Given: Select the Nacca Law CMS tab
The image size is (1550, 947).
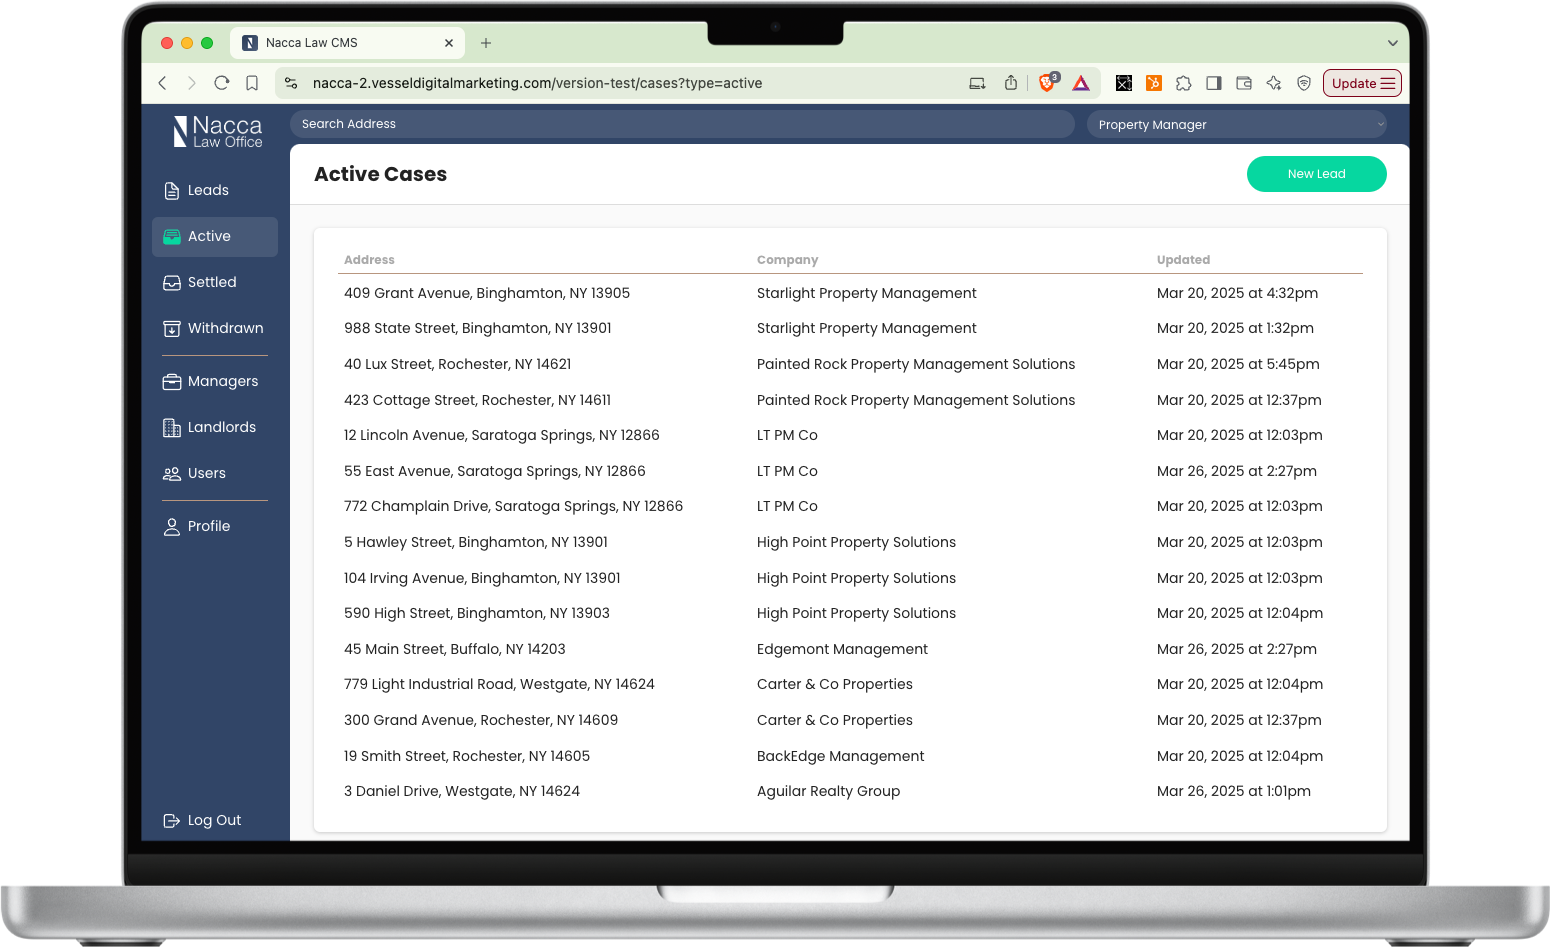Looking at the screenshot, I should point(348,43).
